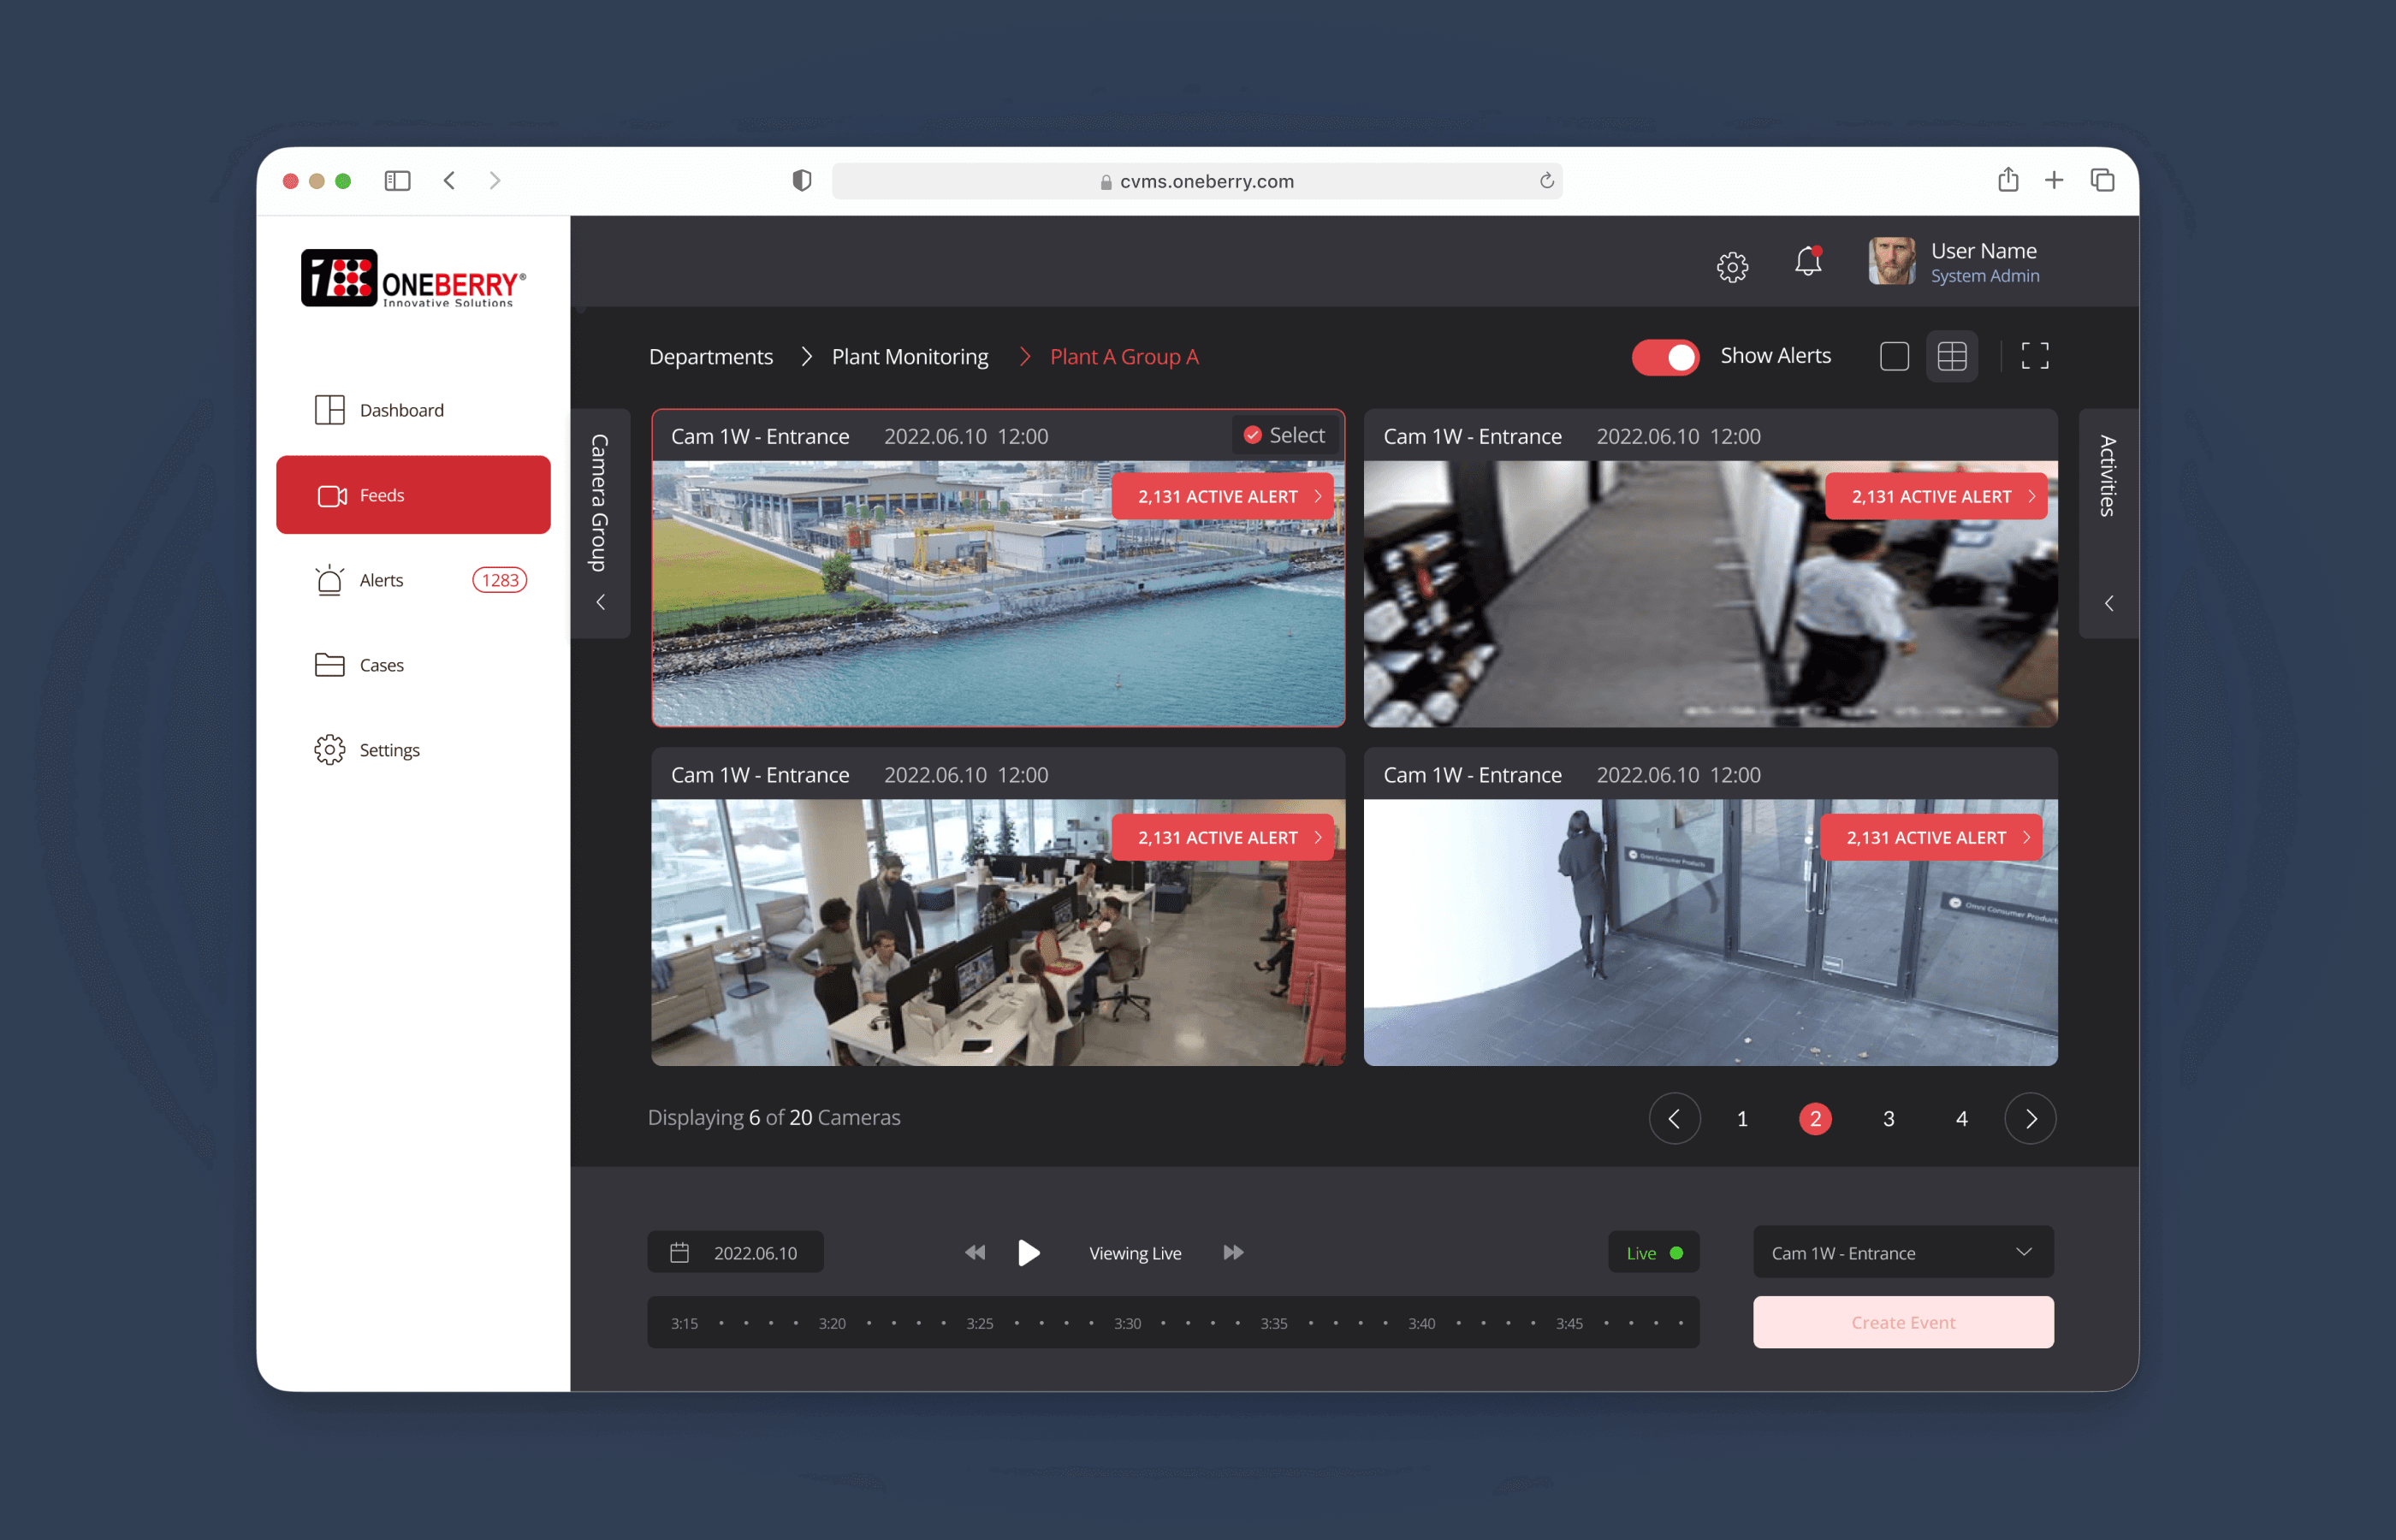Screen dimensions: 2396x1540
Task: Click the Create Event button
Action: (1903, 1322)
